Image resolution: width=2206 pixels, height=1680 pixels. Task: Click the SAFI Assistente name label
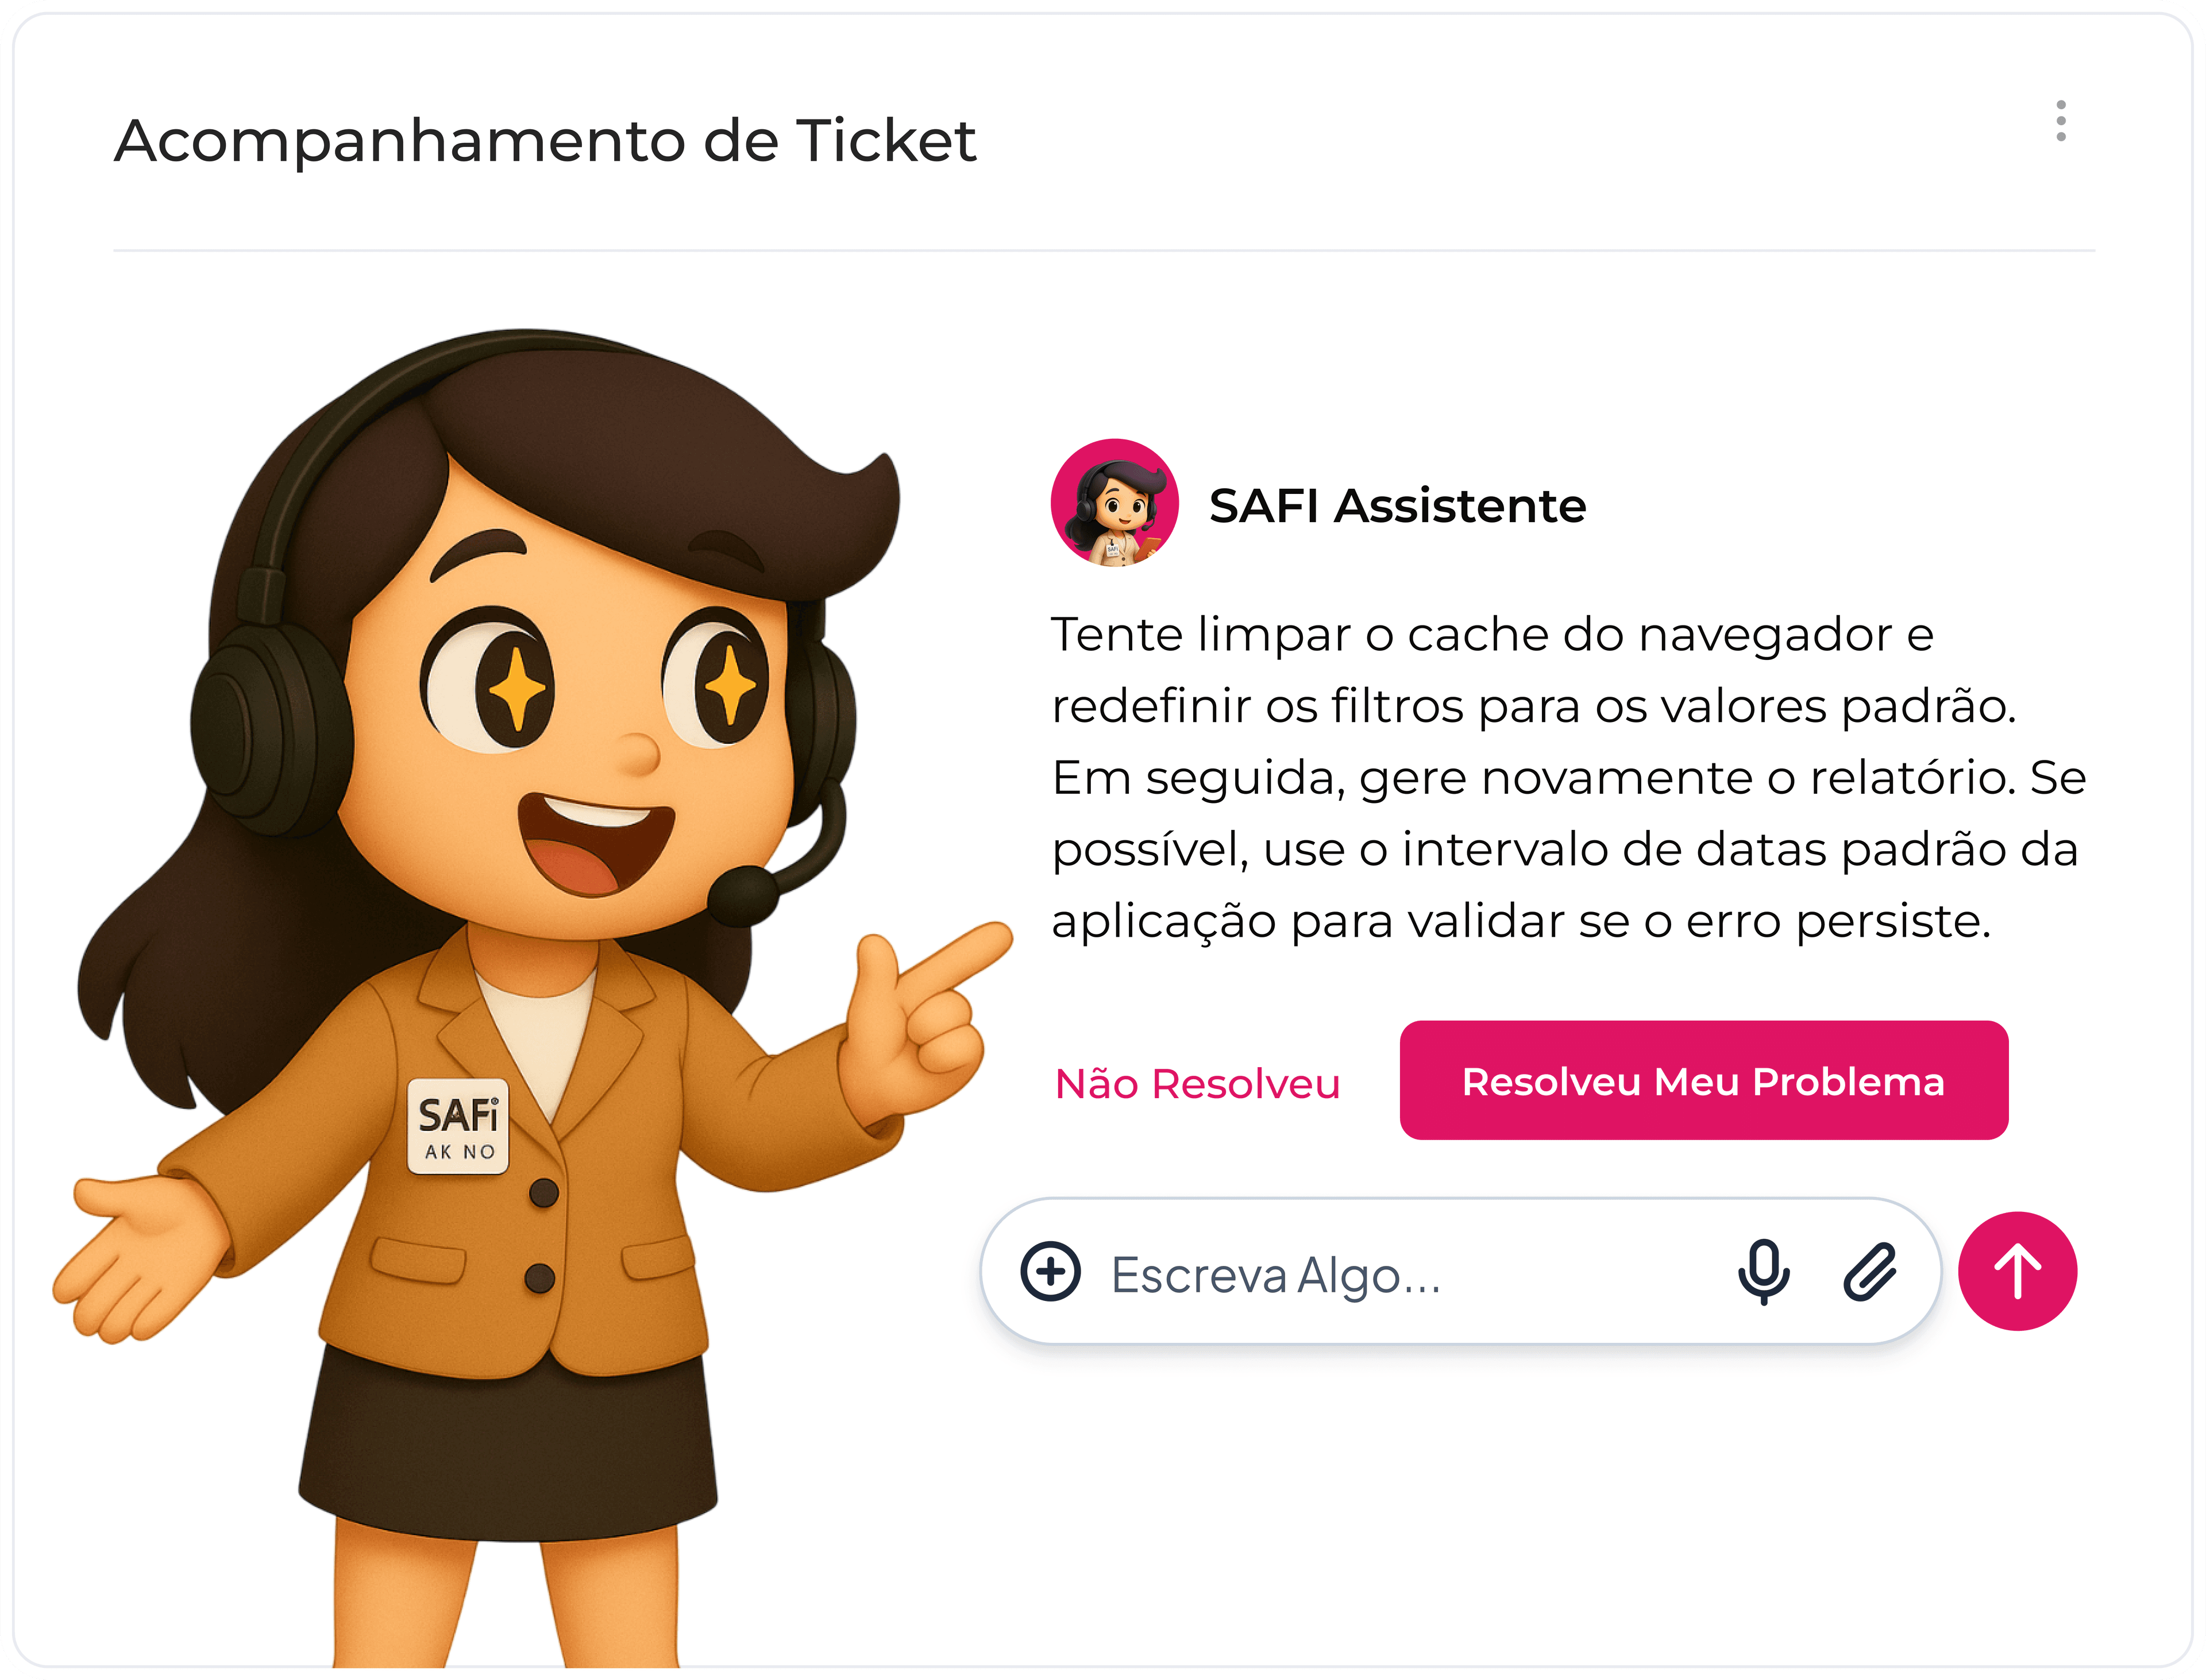[1397, 506]
